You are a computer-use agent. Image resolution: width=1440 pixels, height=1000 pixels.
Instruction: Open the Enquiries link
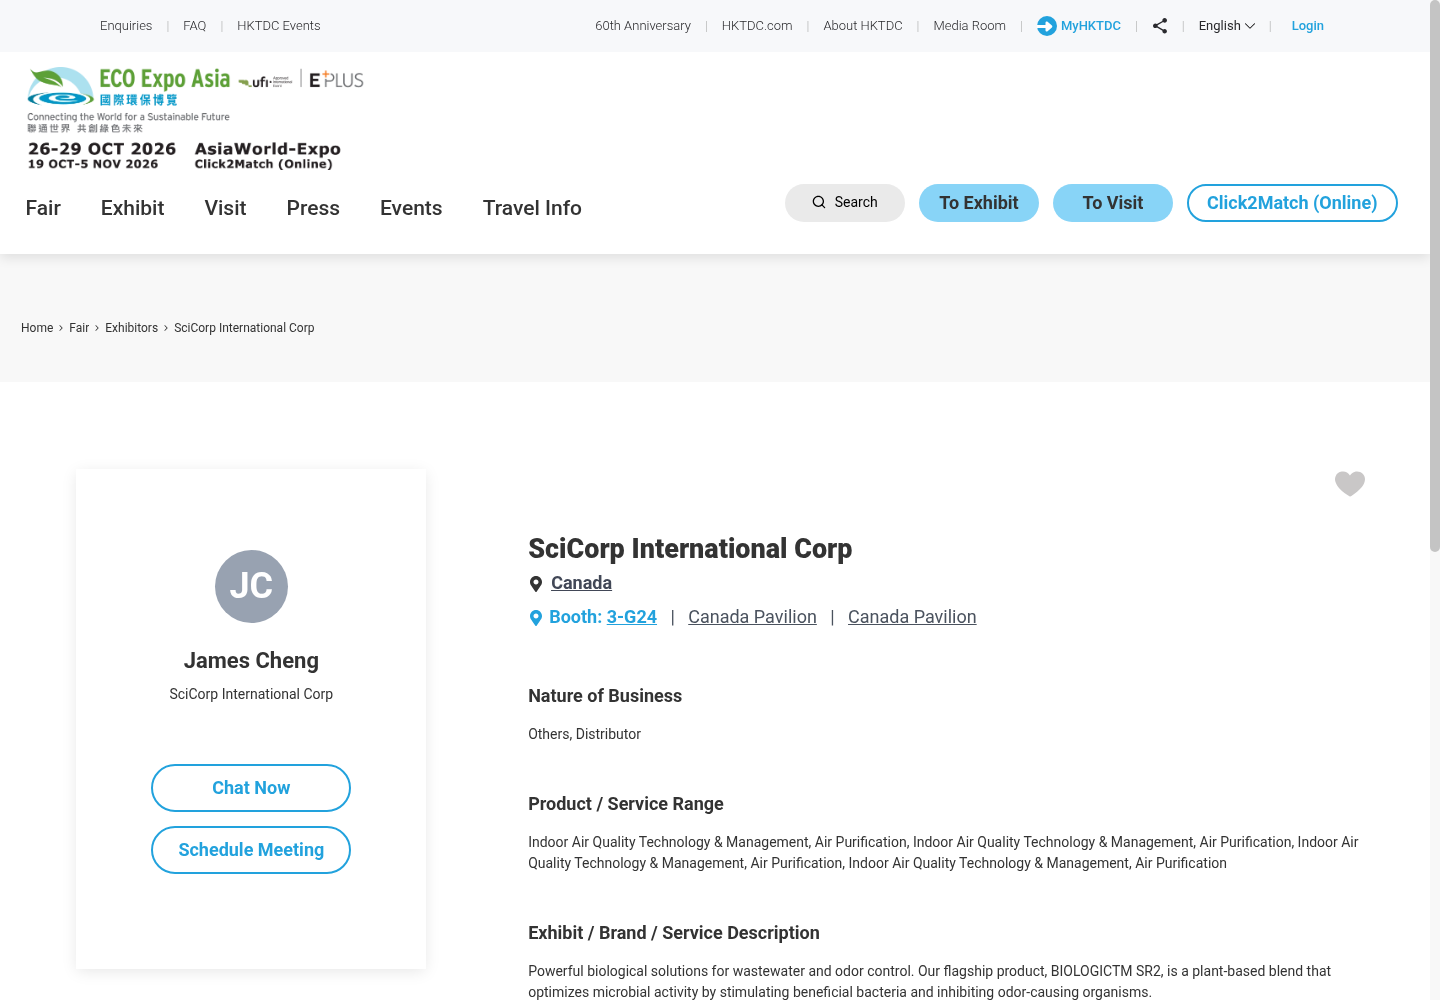click(x=126, y=26)
